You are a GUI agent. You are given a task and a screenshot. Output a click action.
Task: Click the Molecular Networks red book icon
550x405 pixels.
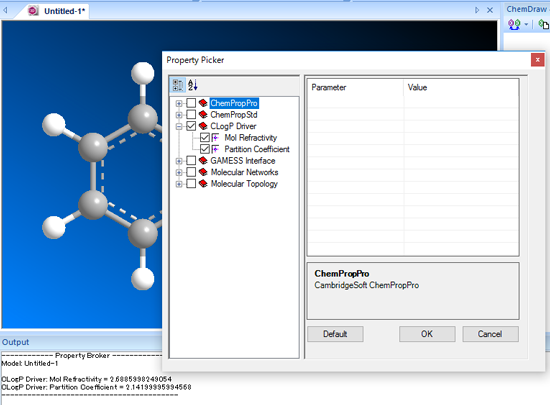(203, 172)
